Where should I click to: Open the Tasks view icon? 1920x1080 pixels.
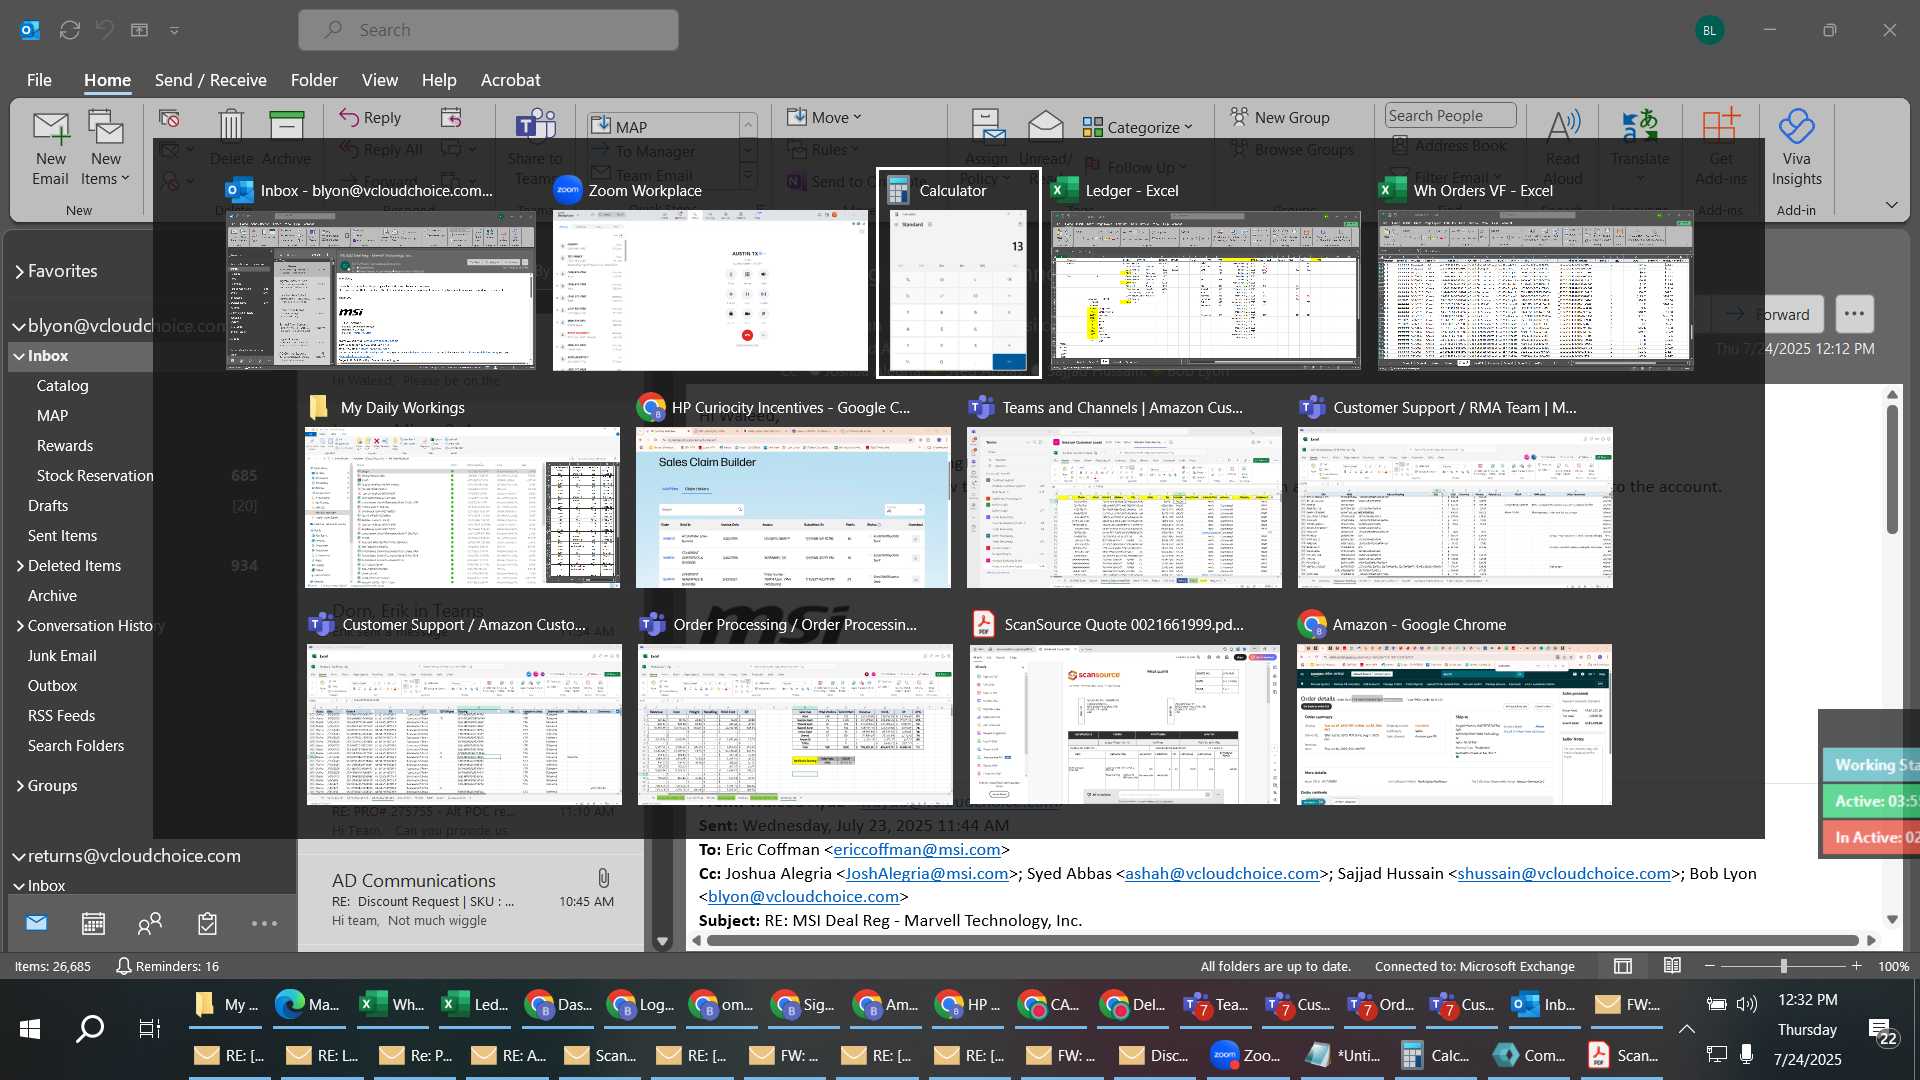coord(207,923)
